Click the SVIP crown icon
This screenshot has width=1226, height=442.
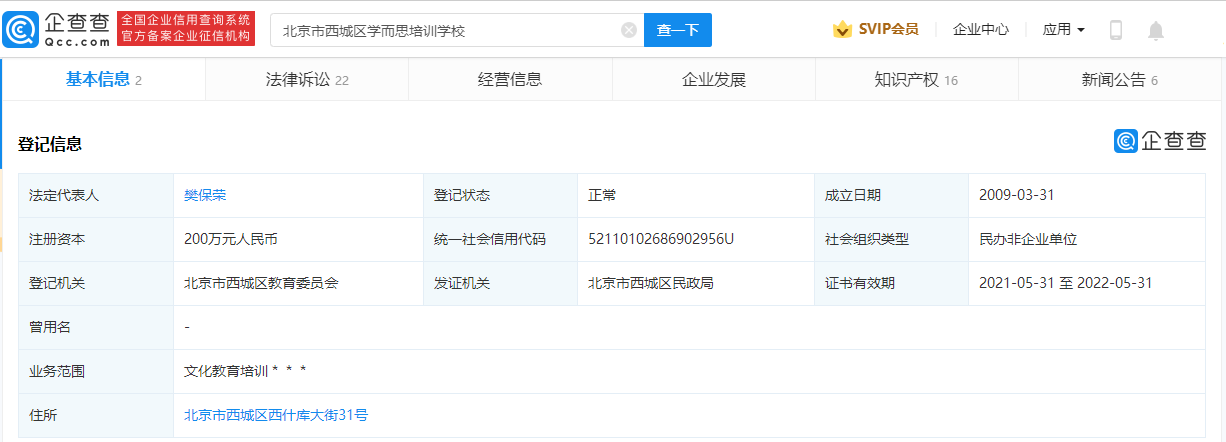842,30
